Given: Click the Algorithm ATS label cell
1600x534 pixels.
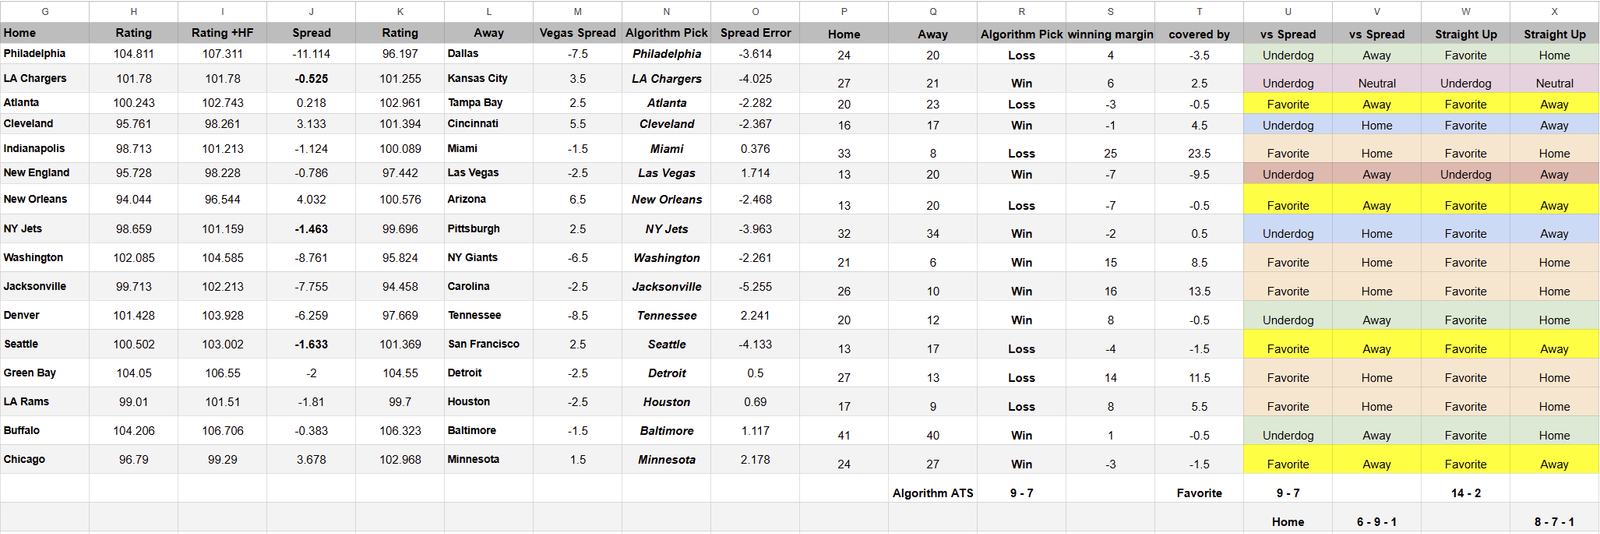Looking at the screenshot, I should [x=932, y=493].
